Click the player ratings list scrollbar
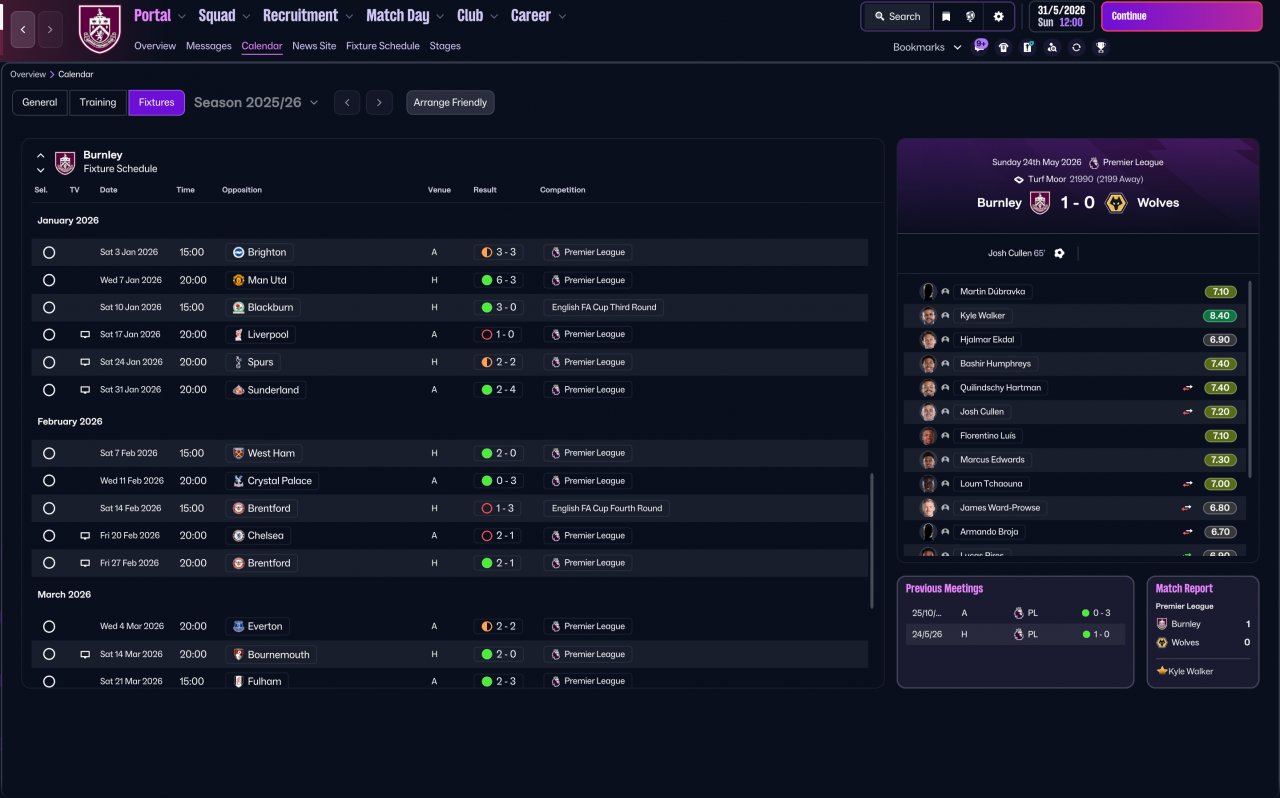The image size is (1280, 798). [x=1250, y=380]
